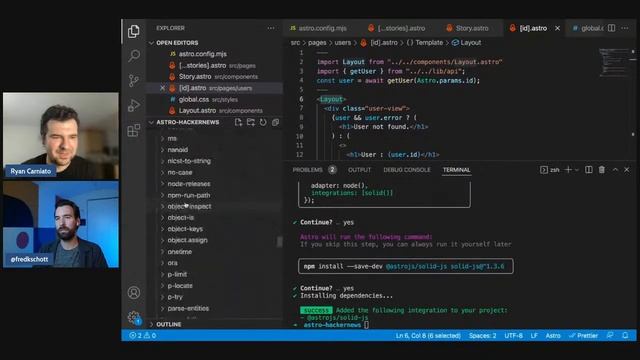Close the terminal panel
This screenshot has width=640, height=360.
coord(627,170)
